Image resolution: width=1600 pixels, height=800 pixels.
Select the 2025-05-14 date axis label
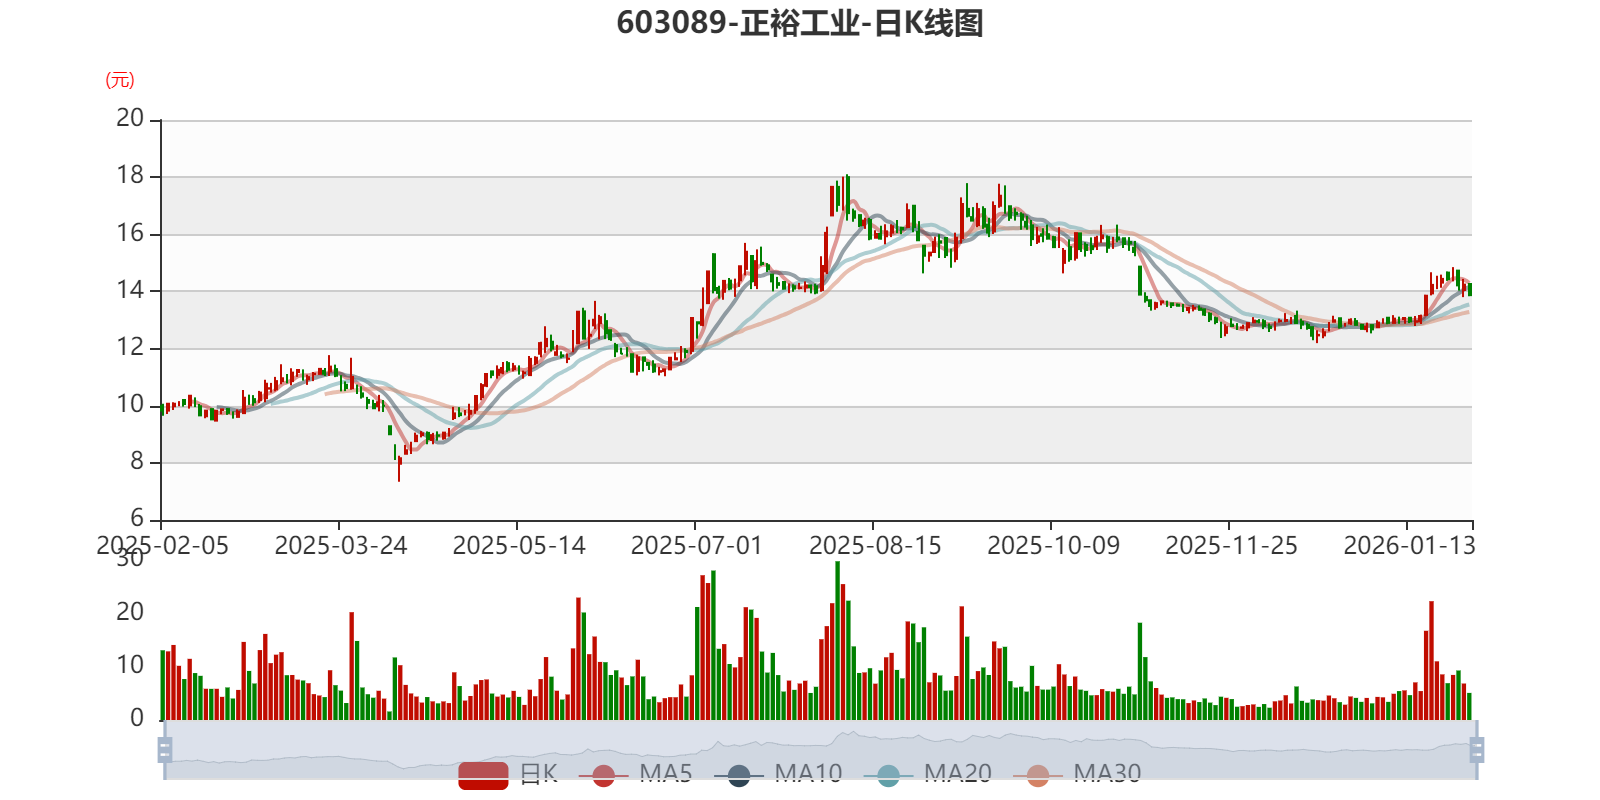519,546
